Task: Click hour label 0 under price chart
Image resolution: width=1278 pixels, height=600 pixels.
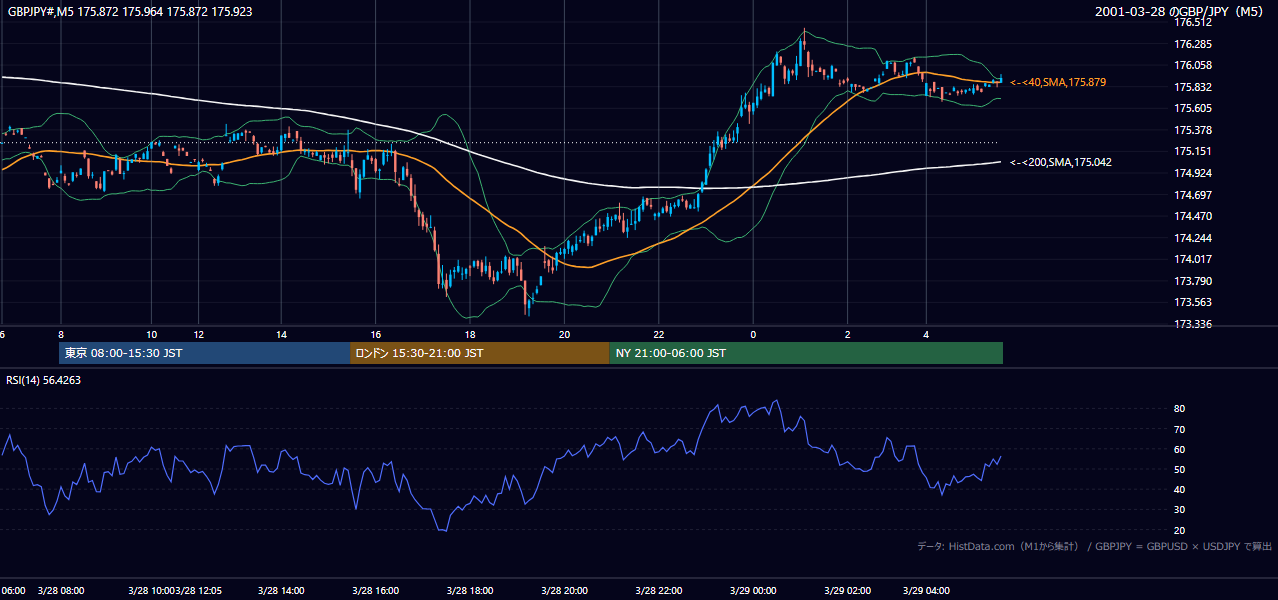Action: pyautogui.click(x=753, y=334)
